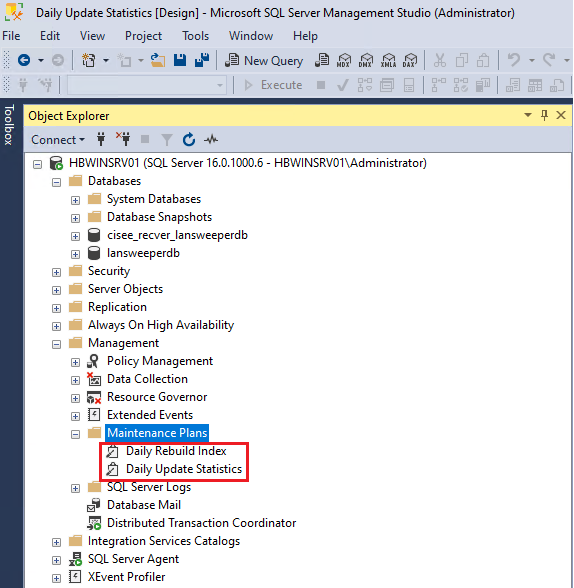The height and width of the screenshot is (588, 574).
Task: Click Connect Object Explorer plug icon
Action: pyautogui.click(x=101, y=139)
